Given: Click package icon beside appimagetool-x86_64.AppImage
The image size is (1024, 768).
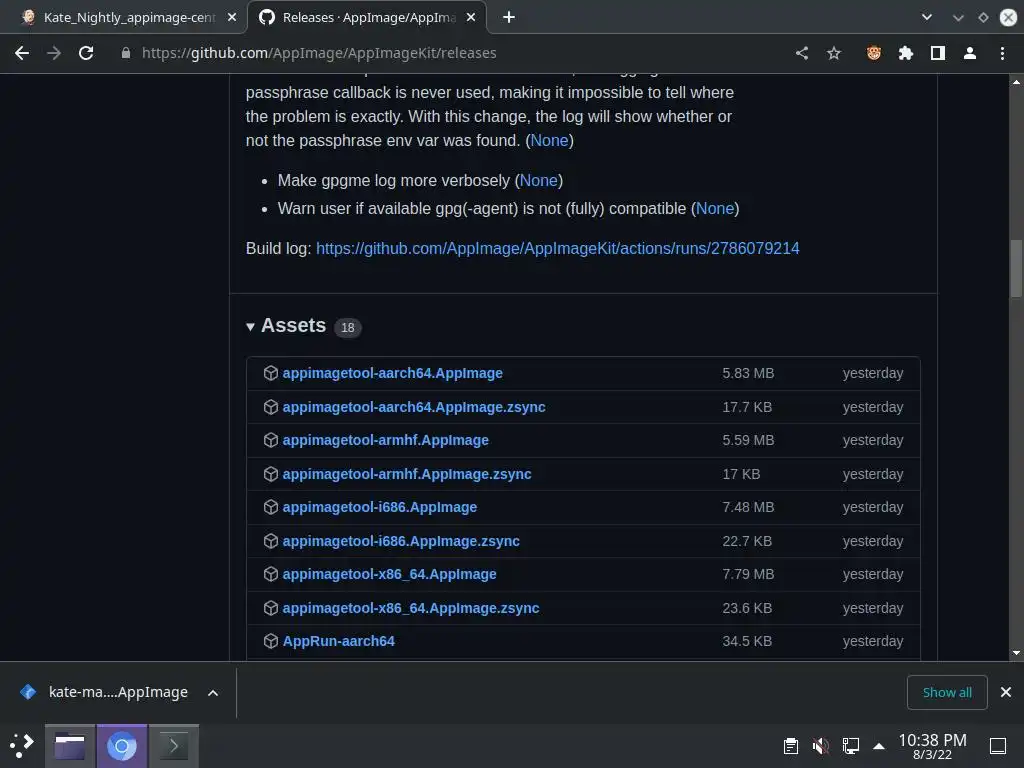Looking at the screenshot, I should (270, 574).
